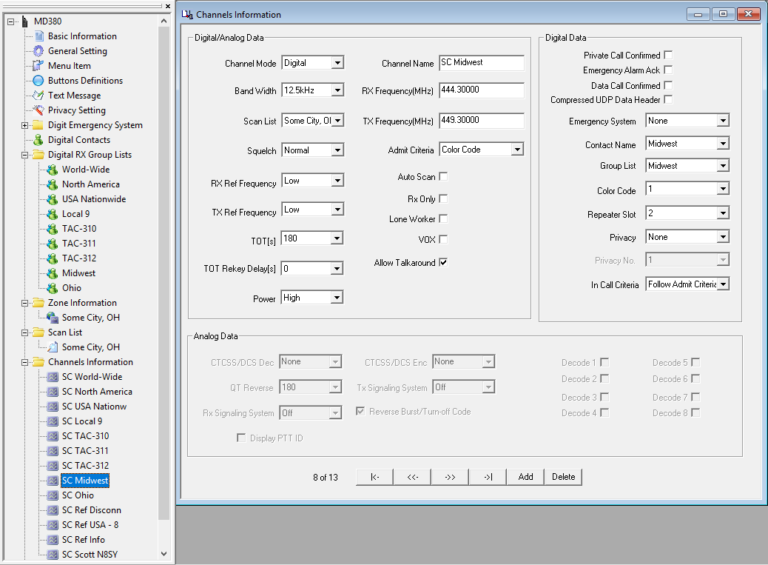Select SC Ref Disconn channel in tree
Screen dimensions: 768x565
click(92, 510)
